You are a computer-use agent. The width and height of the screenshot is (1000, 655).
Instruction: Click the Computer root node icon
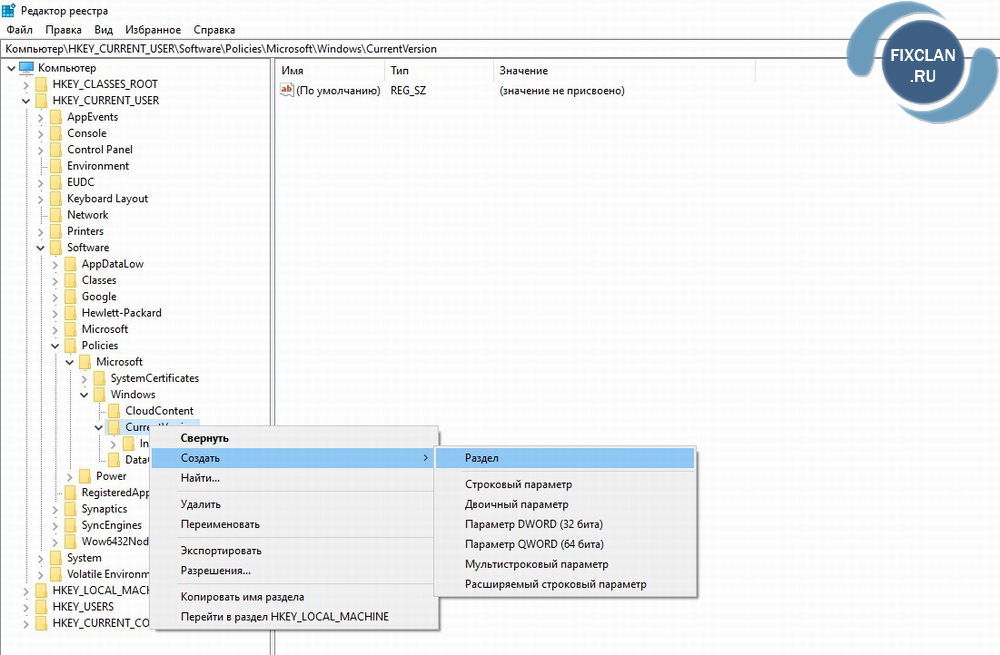click(27, 68)
